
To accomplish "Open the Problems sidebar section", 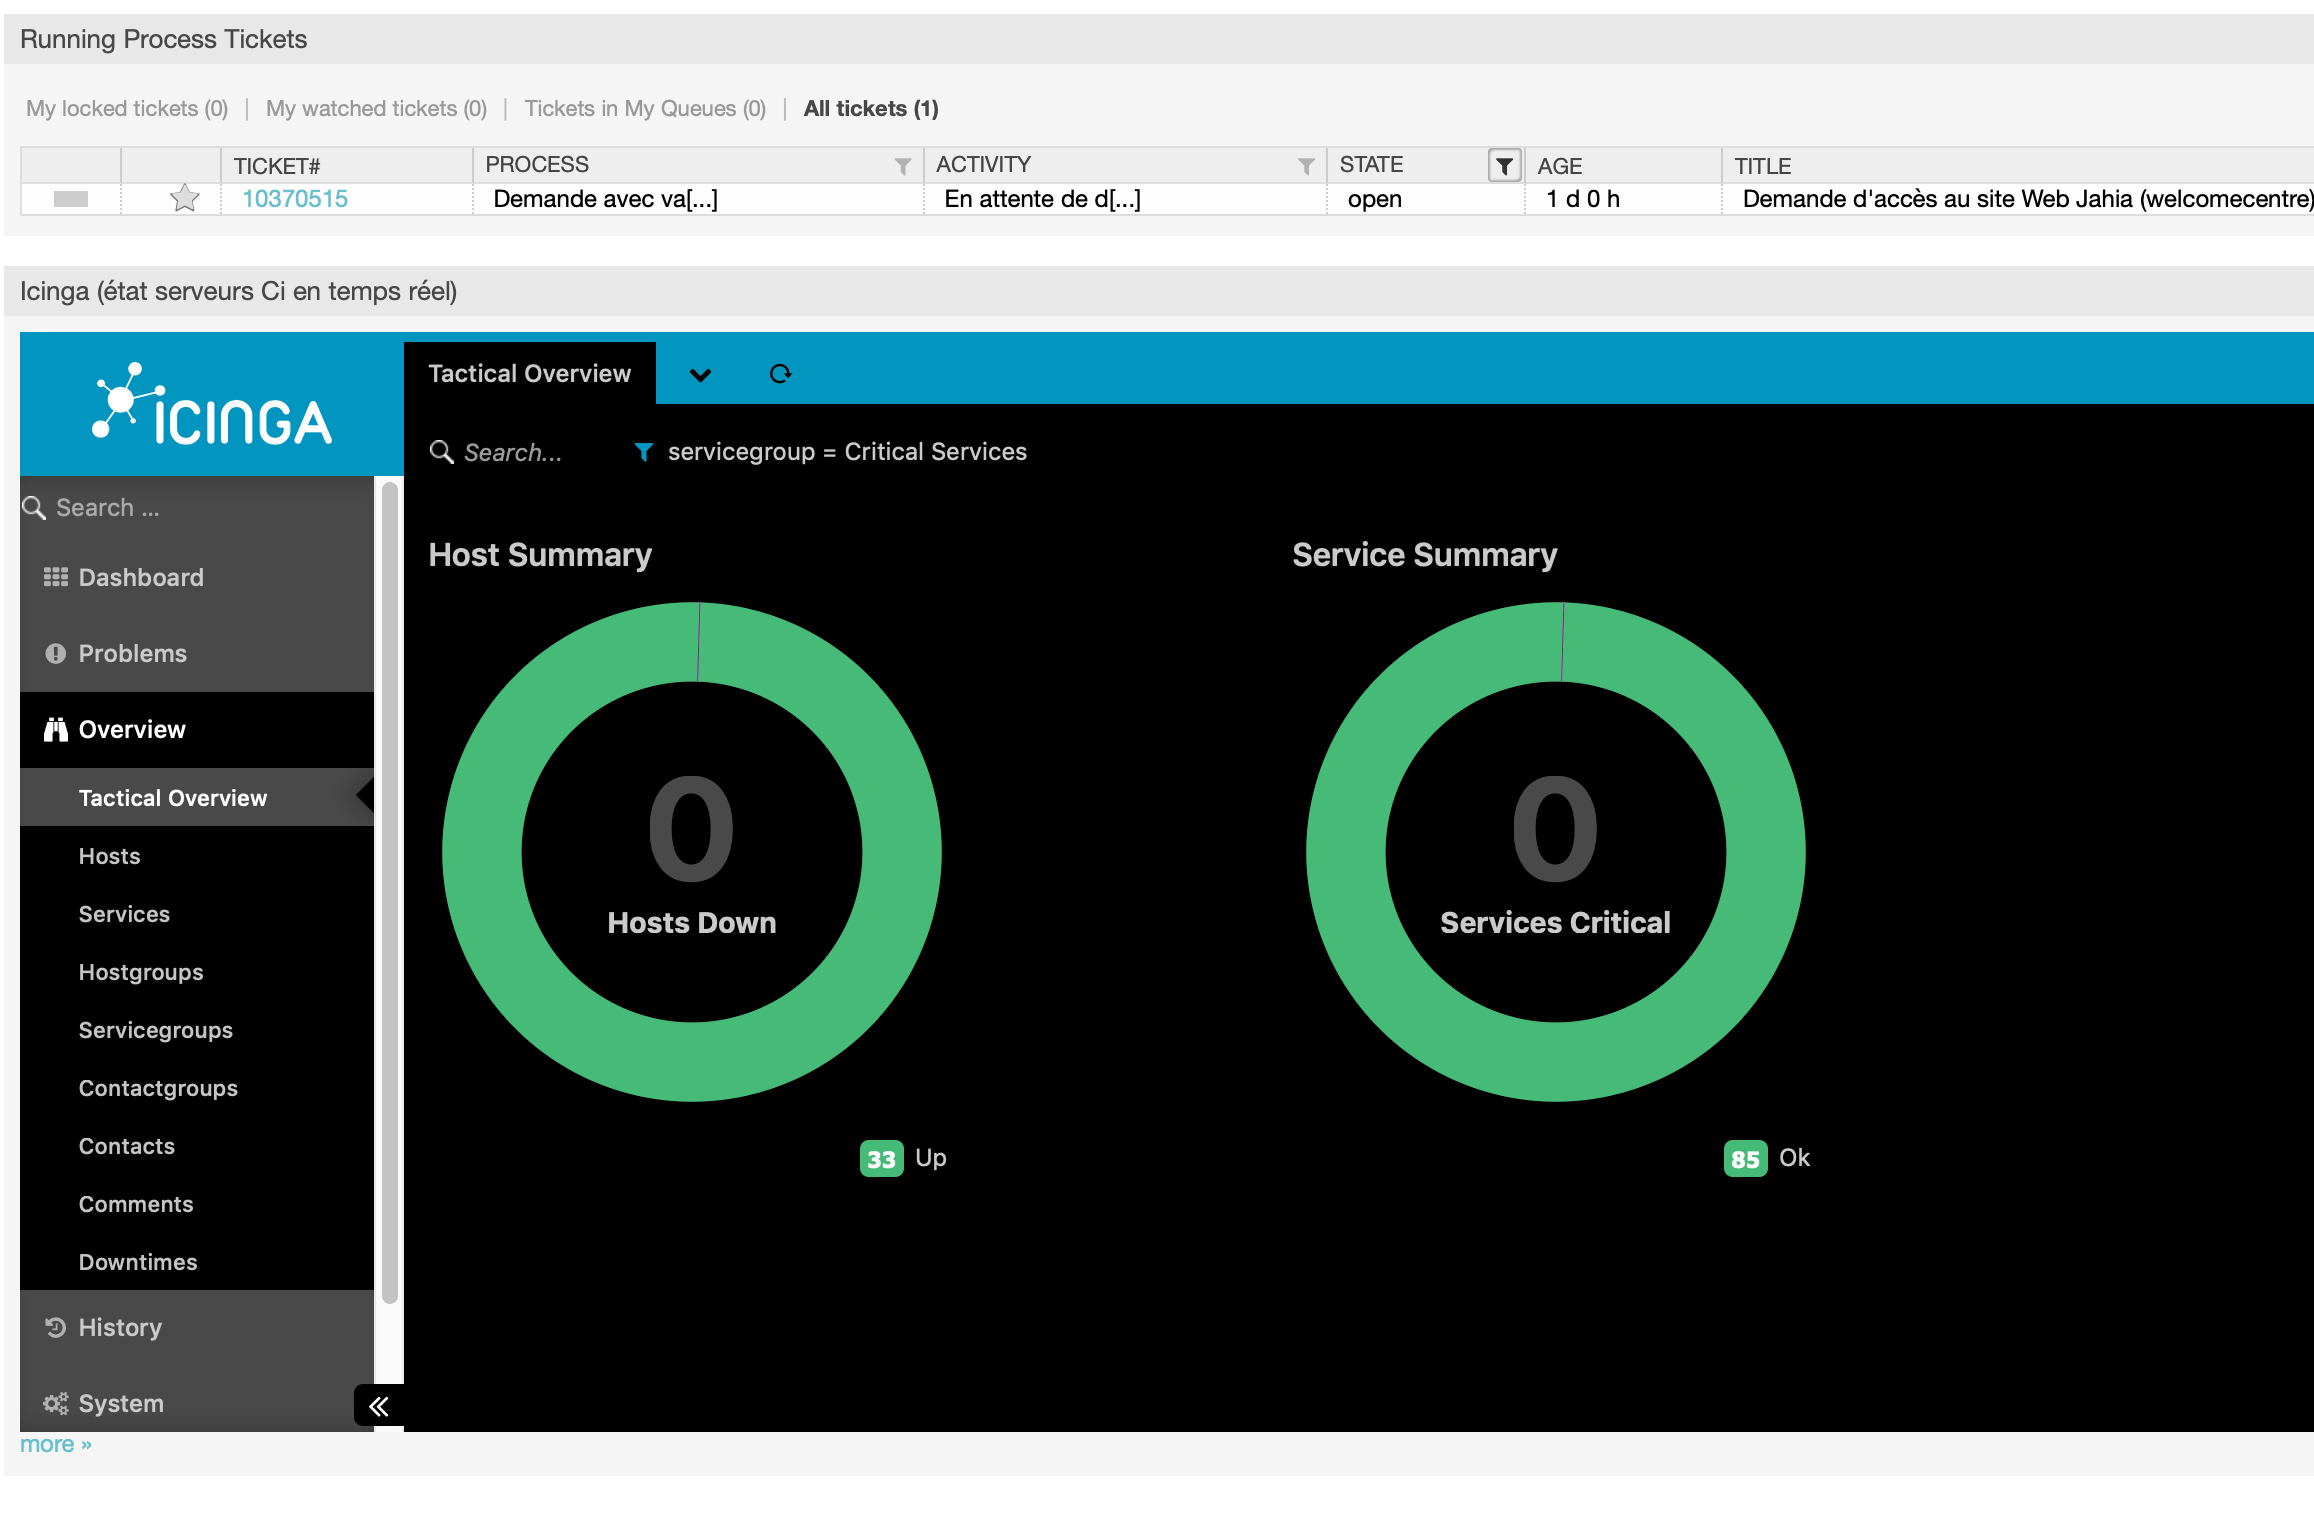I will point(132,654).
